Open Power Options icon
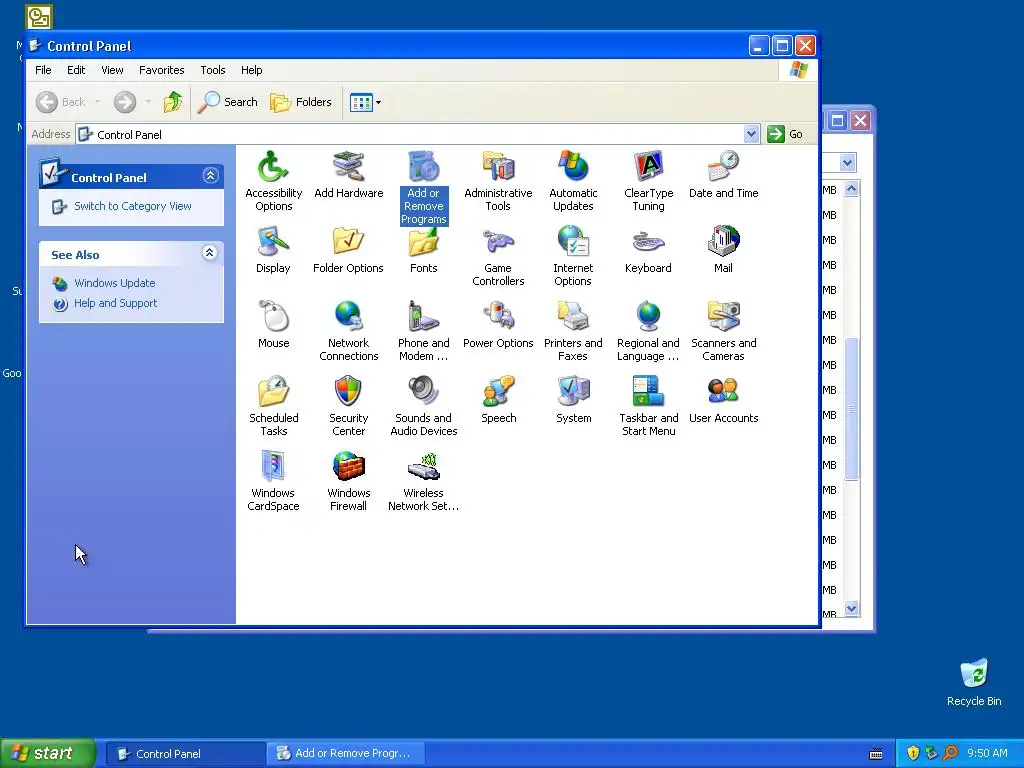 coord(498,324)
